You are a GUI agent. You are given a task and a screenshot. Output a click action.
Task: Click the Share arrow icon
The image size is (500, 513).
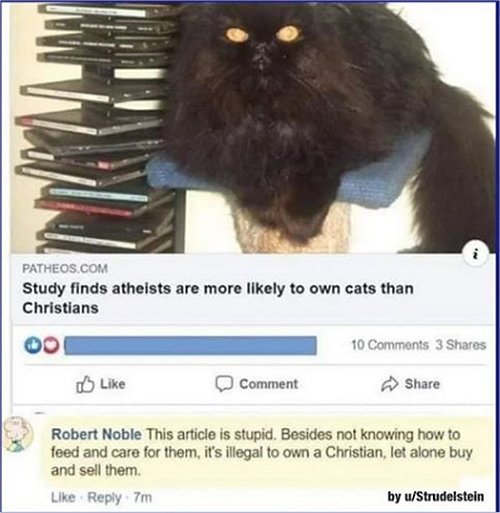pyautogui.click(x=389, y=384)
